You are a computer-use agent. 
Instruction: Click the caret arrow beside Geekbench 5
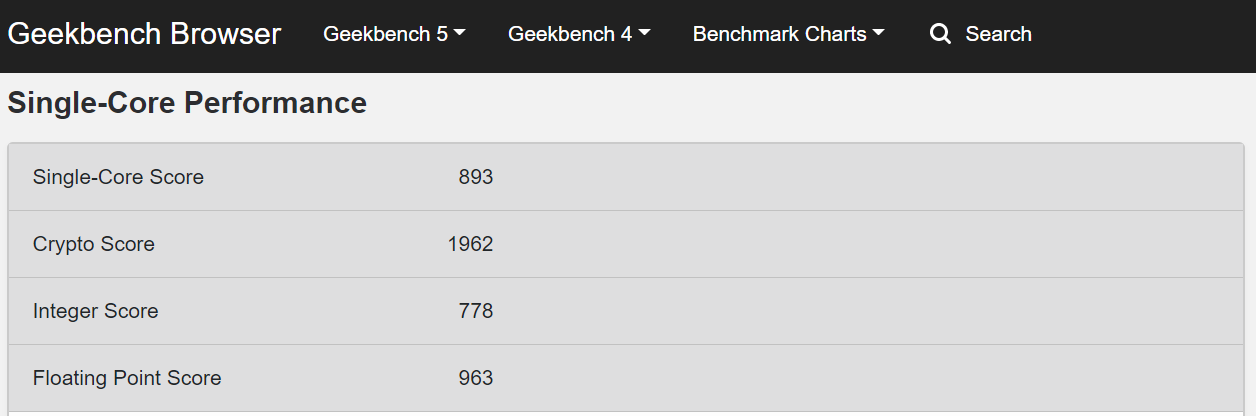459,33
